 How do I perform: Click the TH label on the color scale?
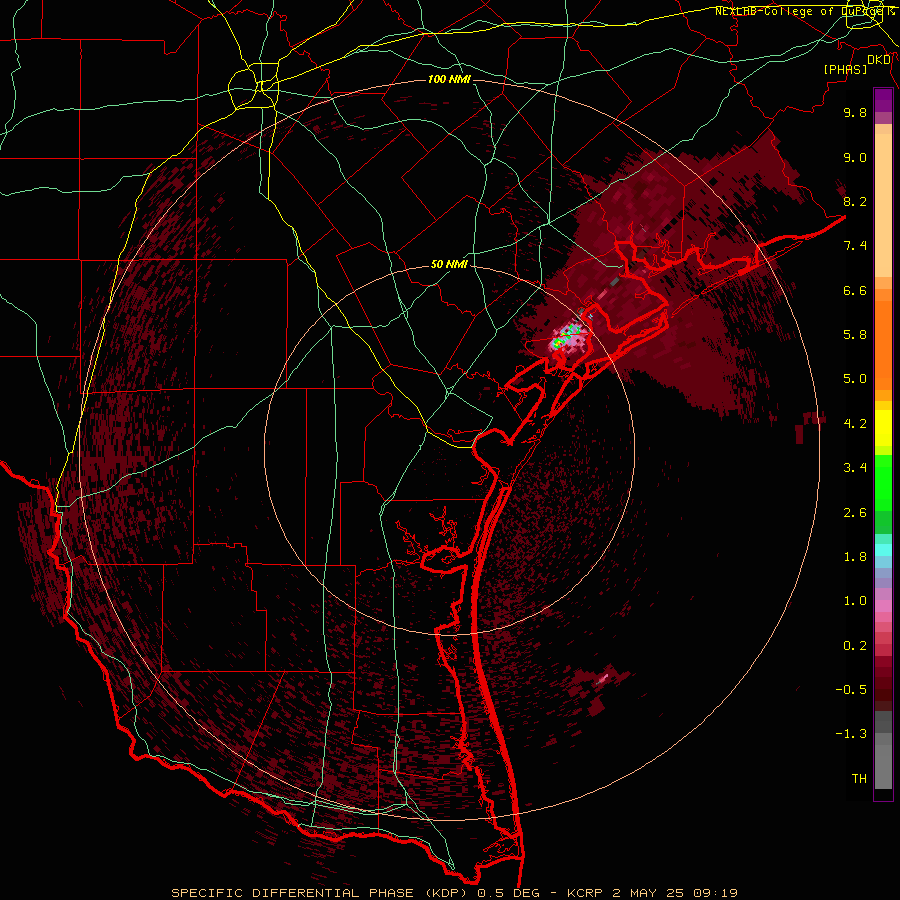859,779
